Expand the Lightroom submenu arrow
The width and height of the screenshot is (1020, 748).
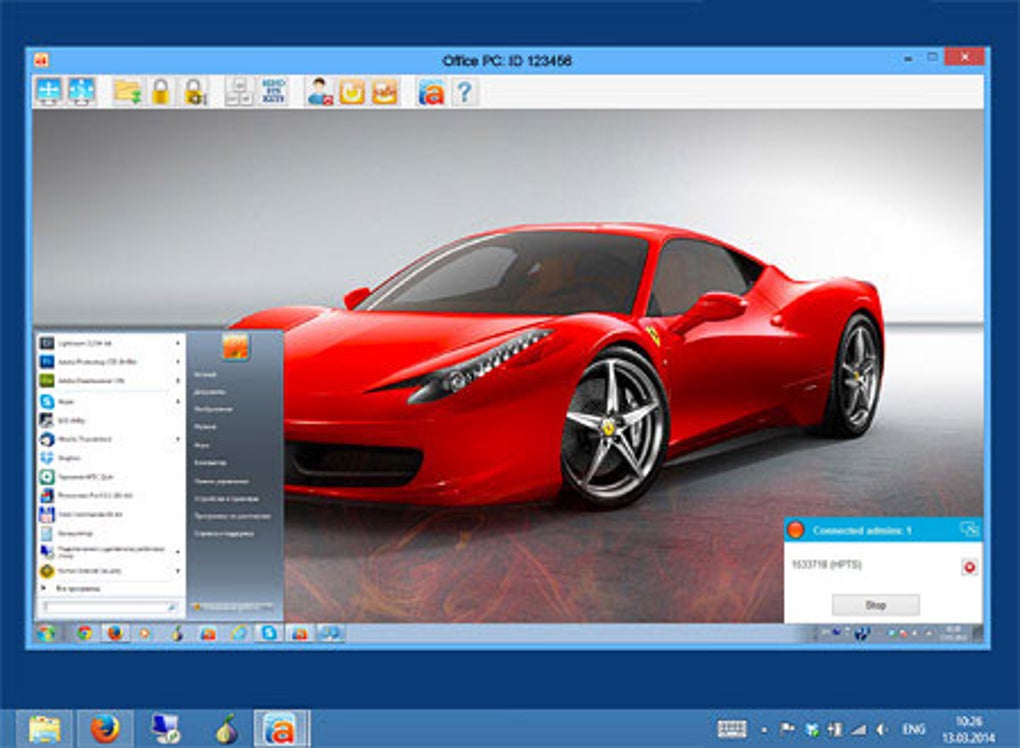[x=178, y=343]
